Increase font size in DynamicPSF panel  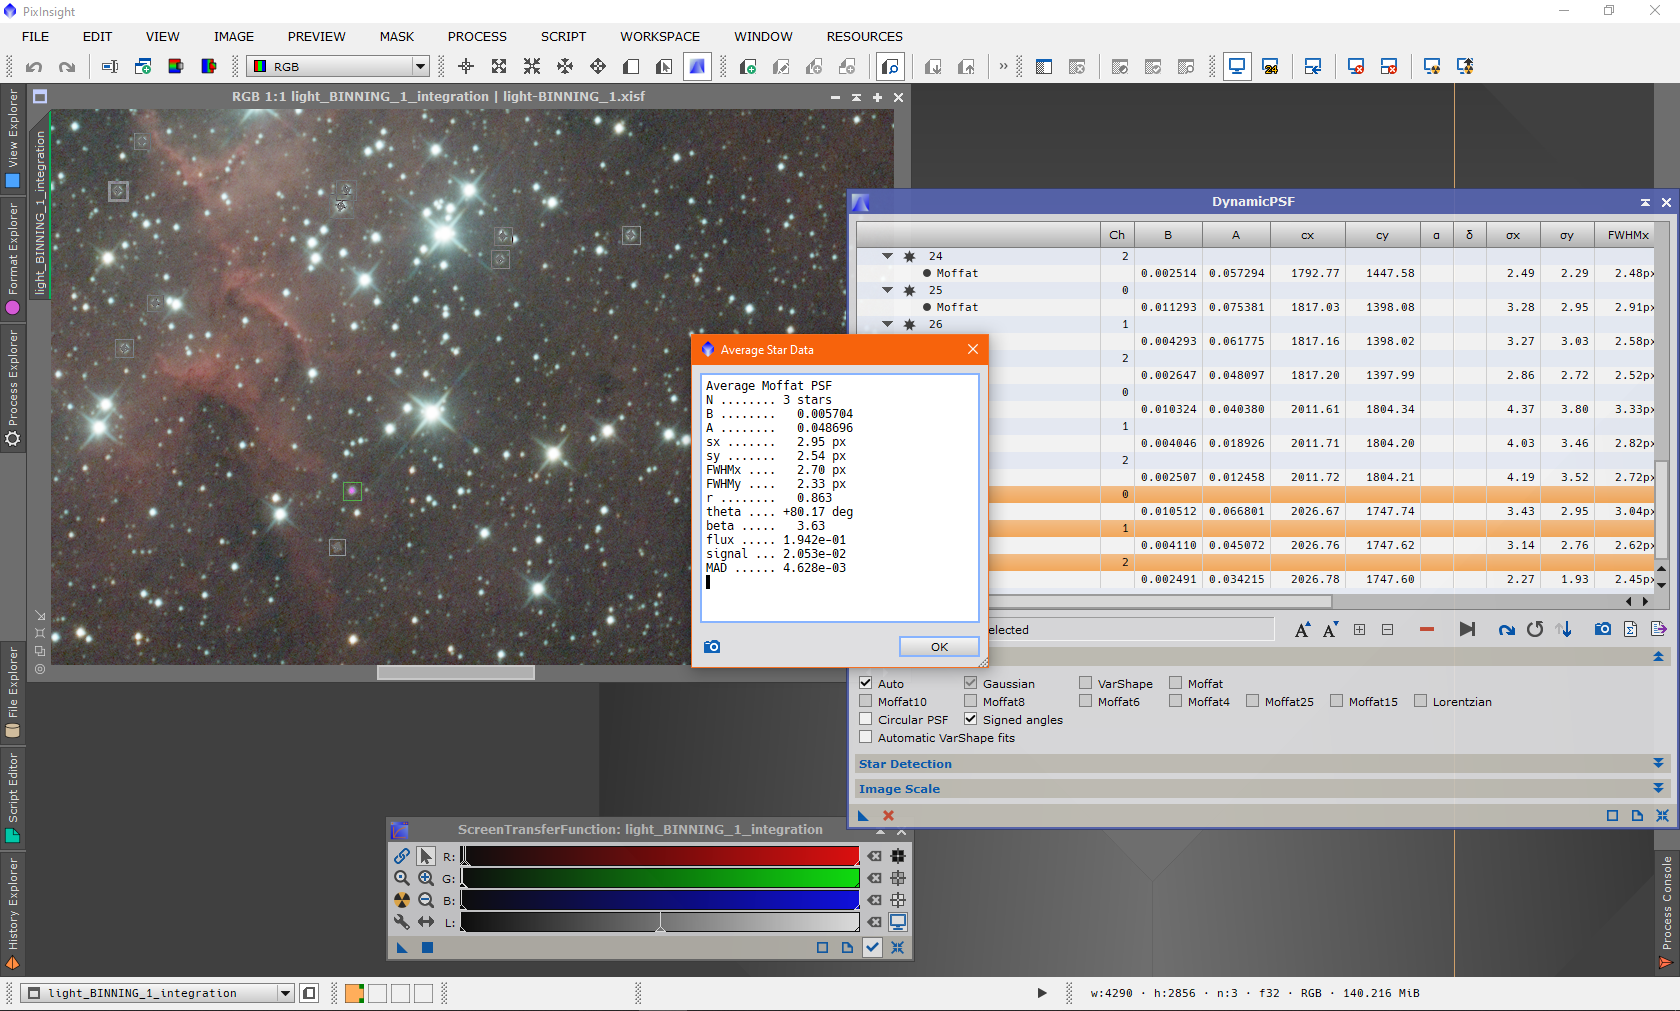click(x=1302, y=629)
